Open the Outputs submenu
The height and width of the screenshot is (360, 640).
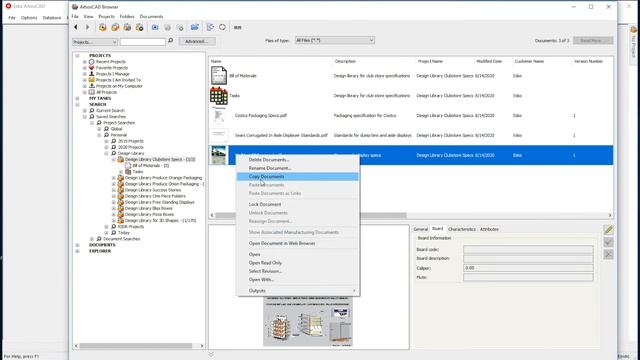click(298, 291)
